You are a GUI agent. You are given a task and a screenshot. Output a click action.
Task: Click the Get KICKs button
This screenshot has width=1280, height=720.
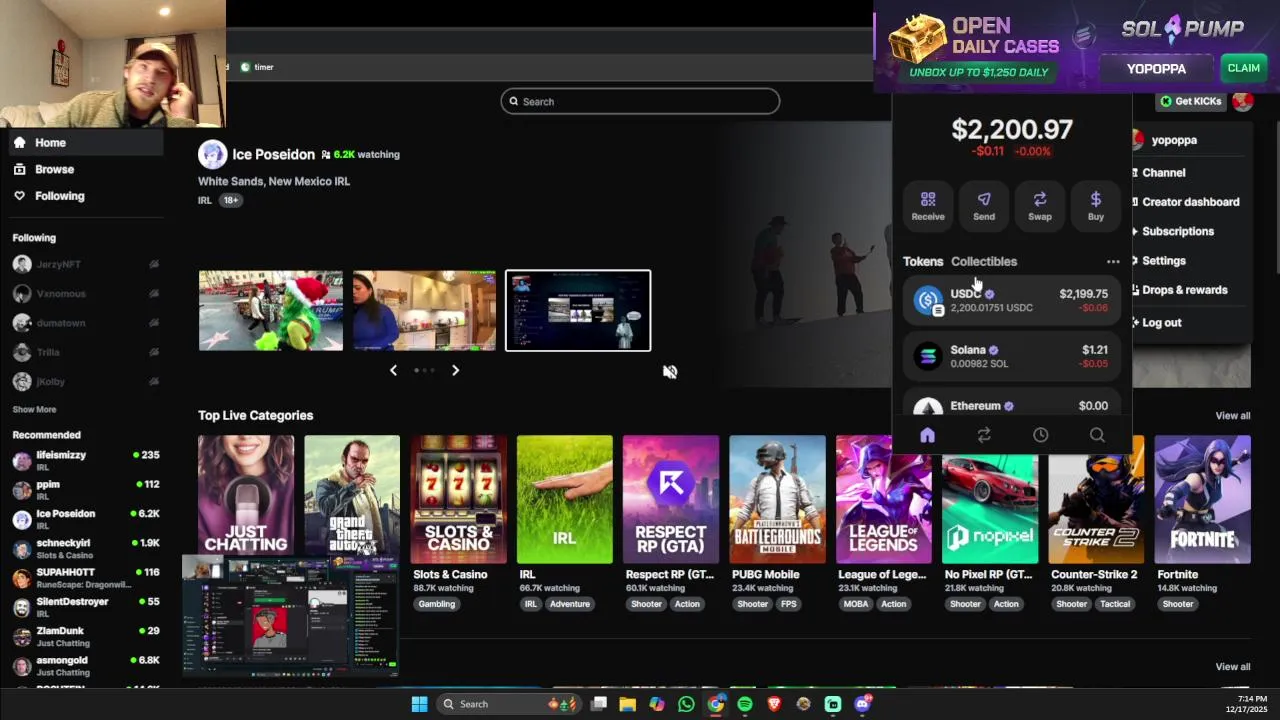click(x=1191, y=101)
